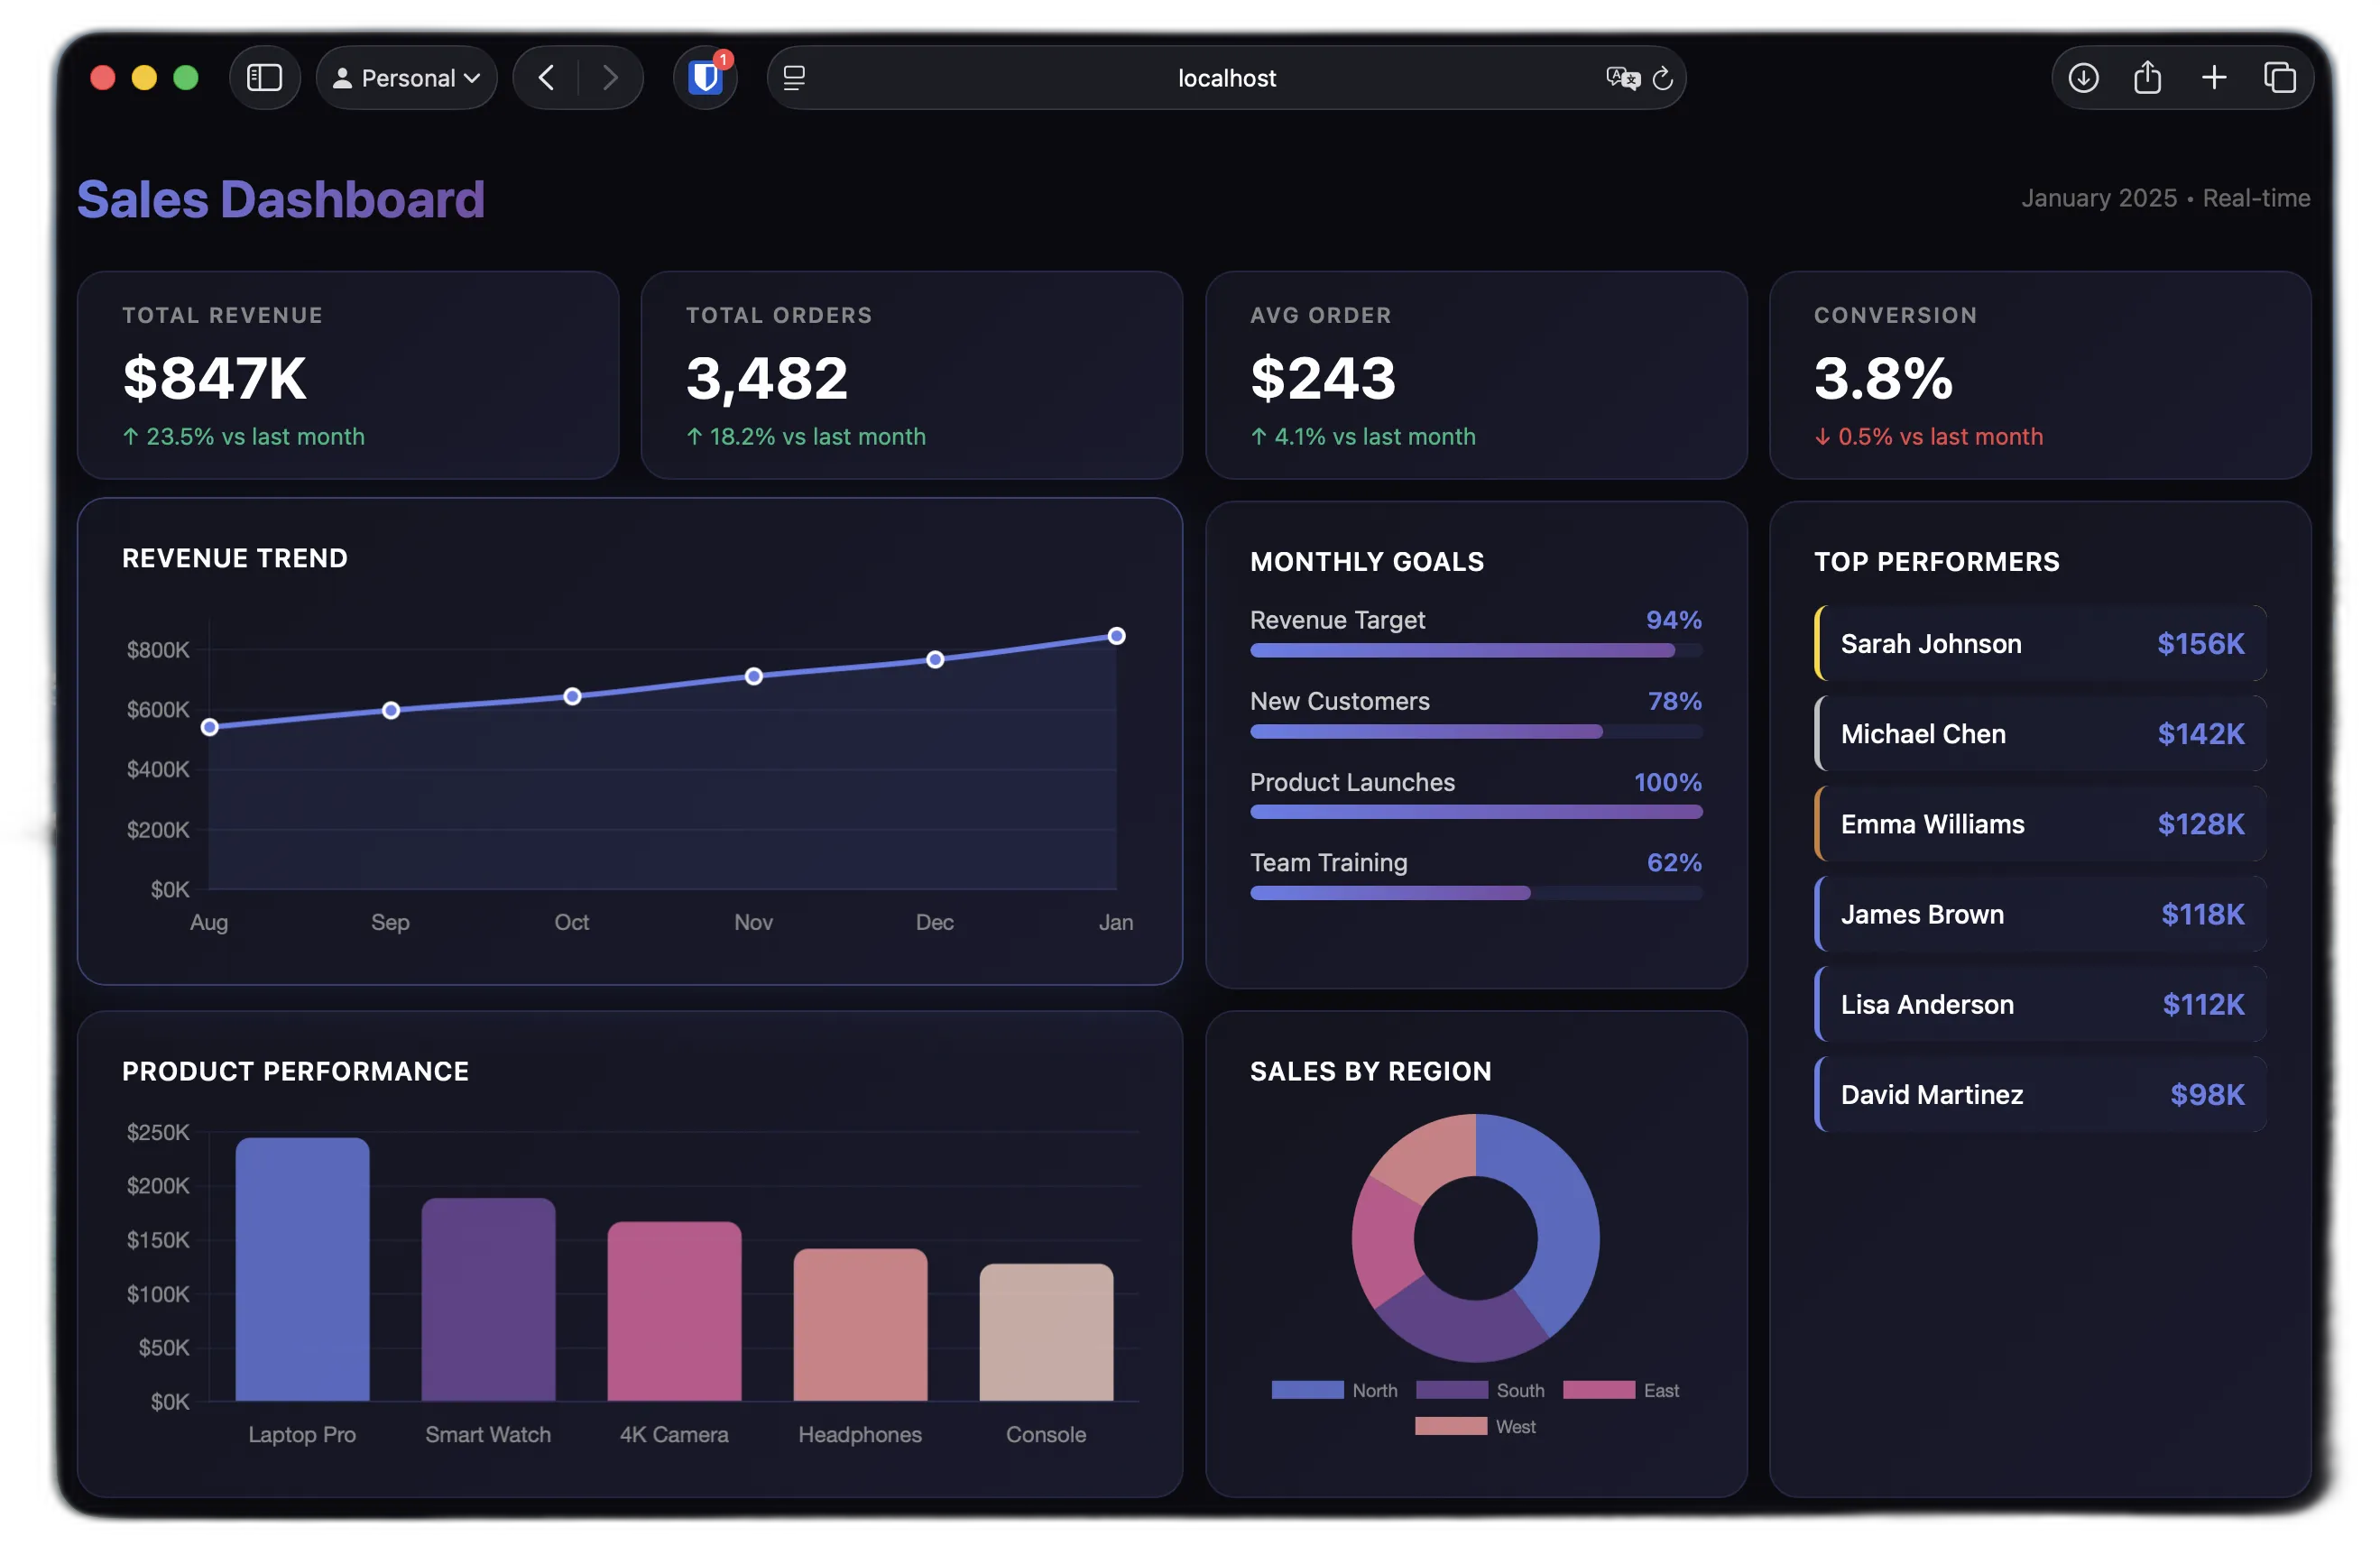Image resolution: width=2380 pixels, height=1564 pixels.
Task: Open the translate page icon
Action: click(1622, 78)
